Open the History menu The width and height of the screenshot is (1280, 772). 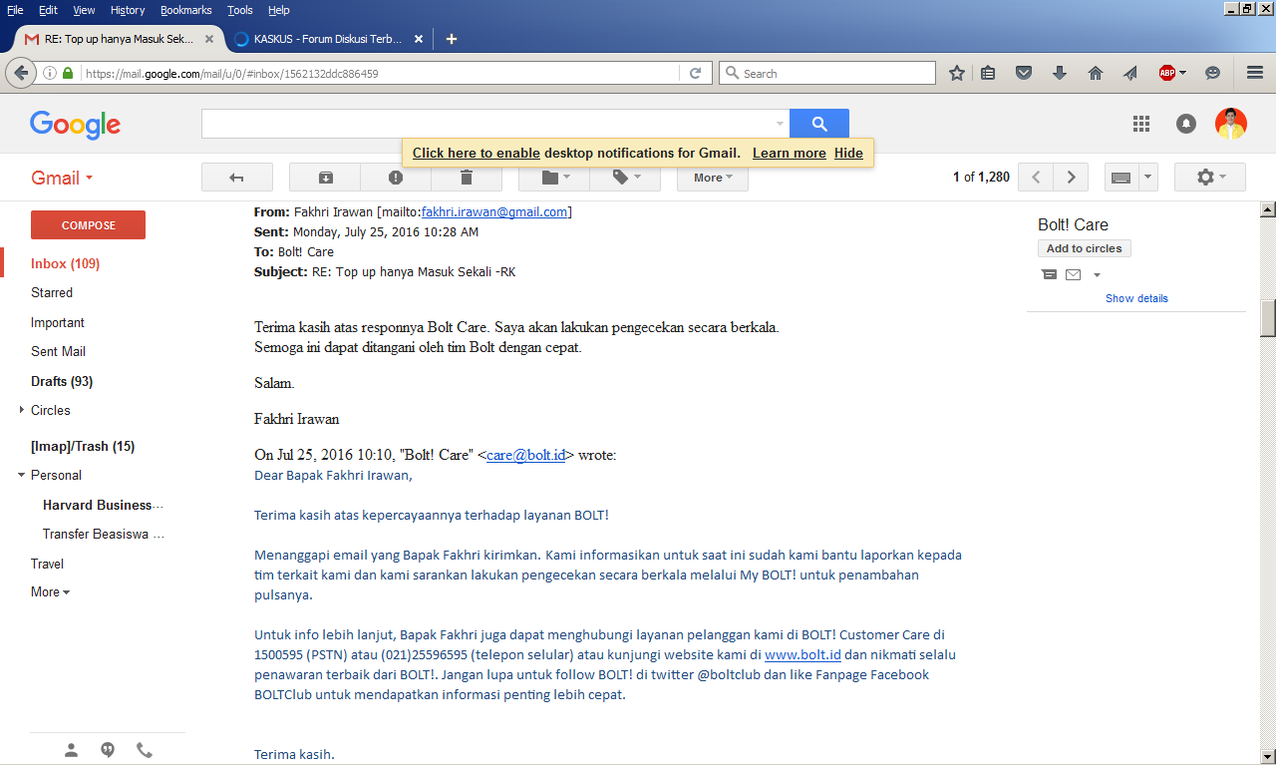pyautogui.click(x=128, y=10)
